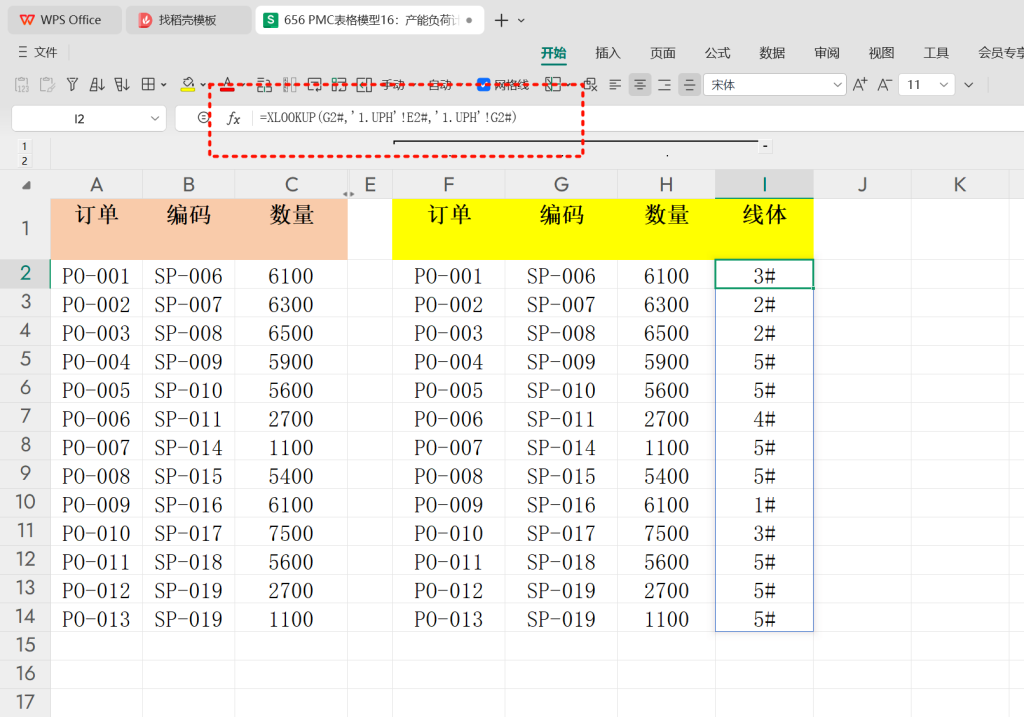Click the yellow 线体 header cell
1024x717 pixels.
764,229
